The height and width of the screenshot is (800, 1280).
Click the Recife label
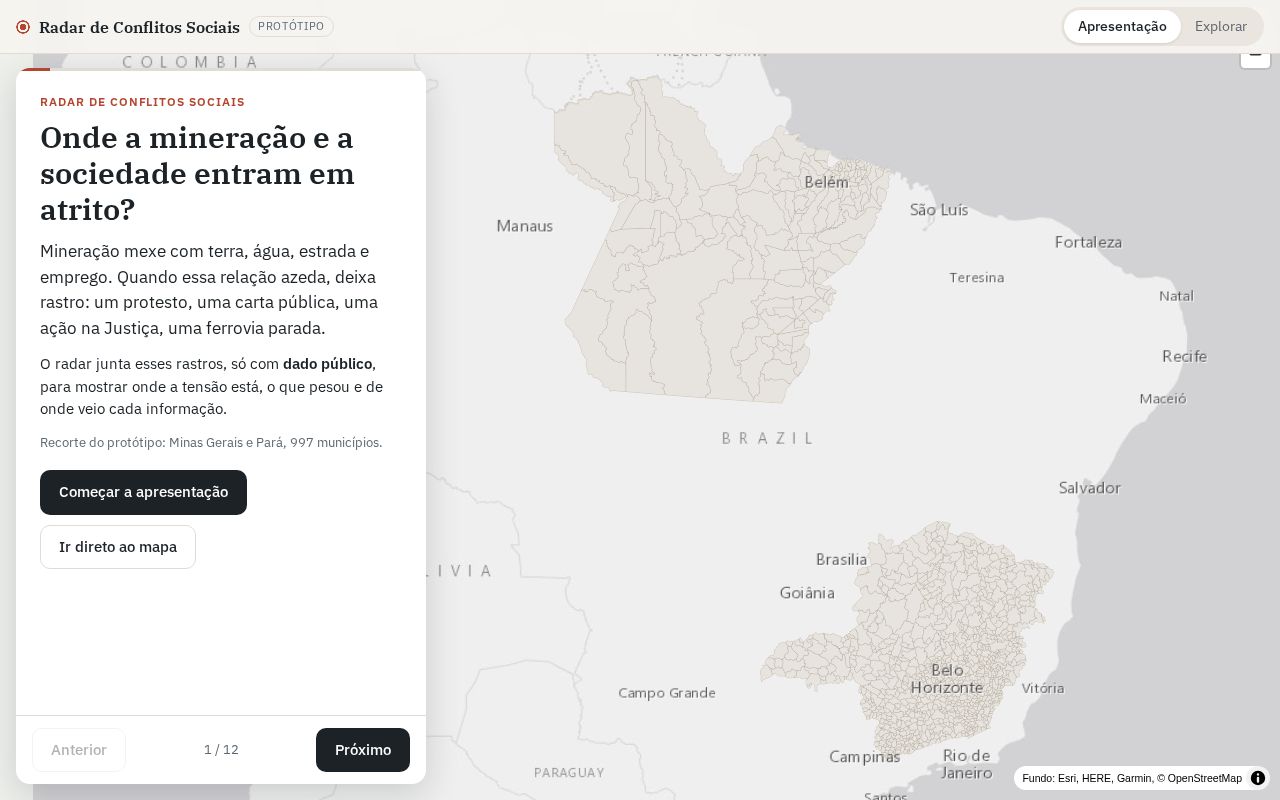(1184, 356)
